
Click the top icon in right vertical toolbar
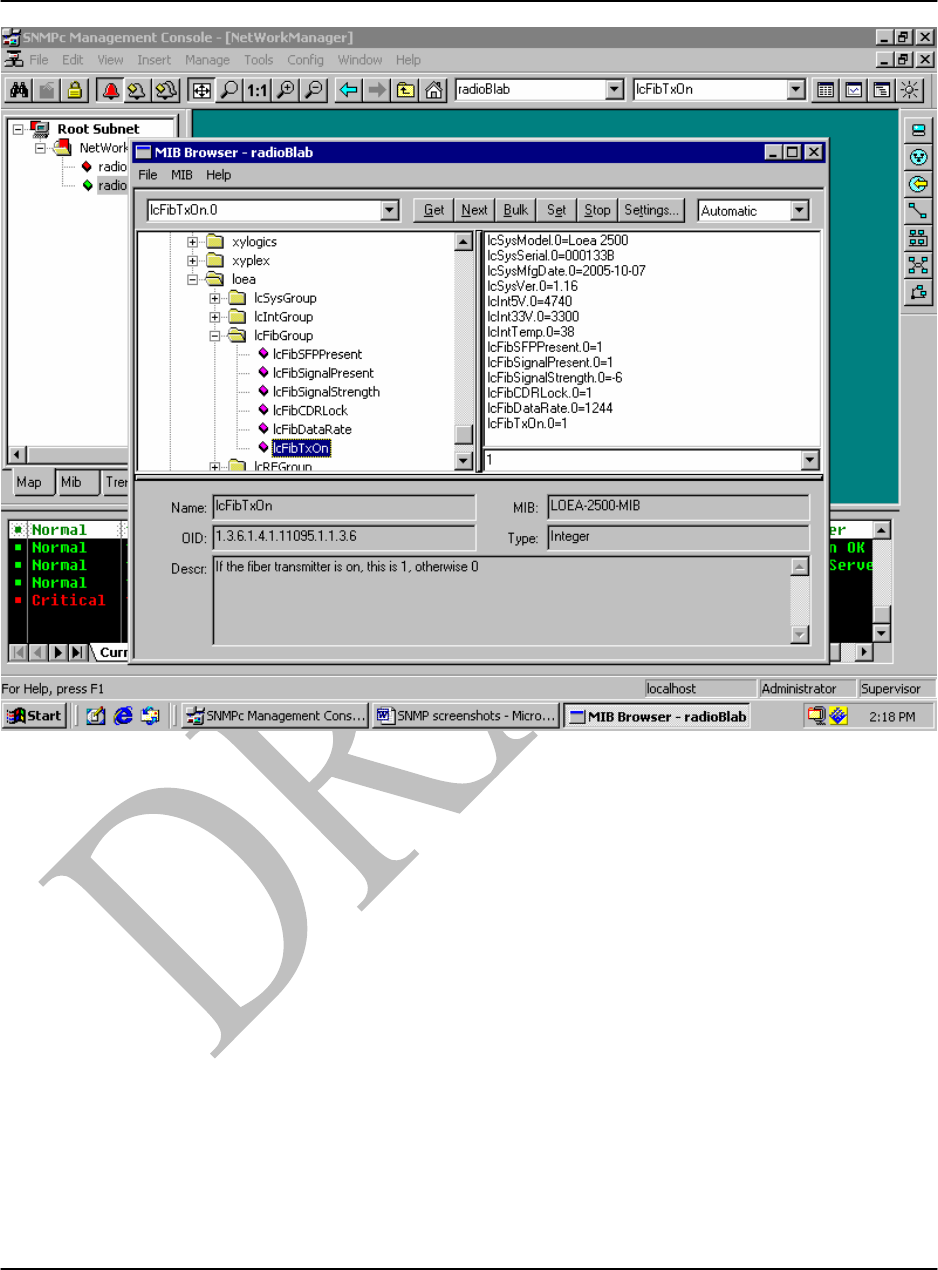pos(917,132)
